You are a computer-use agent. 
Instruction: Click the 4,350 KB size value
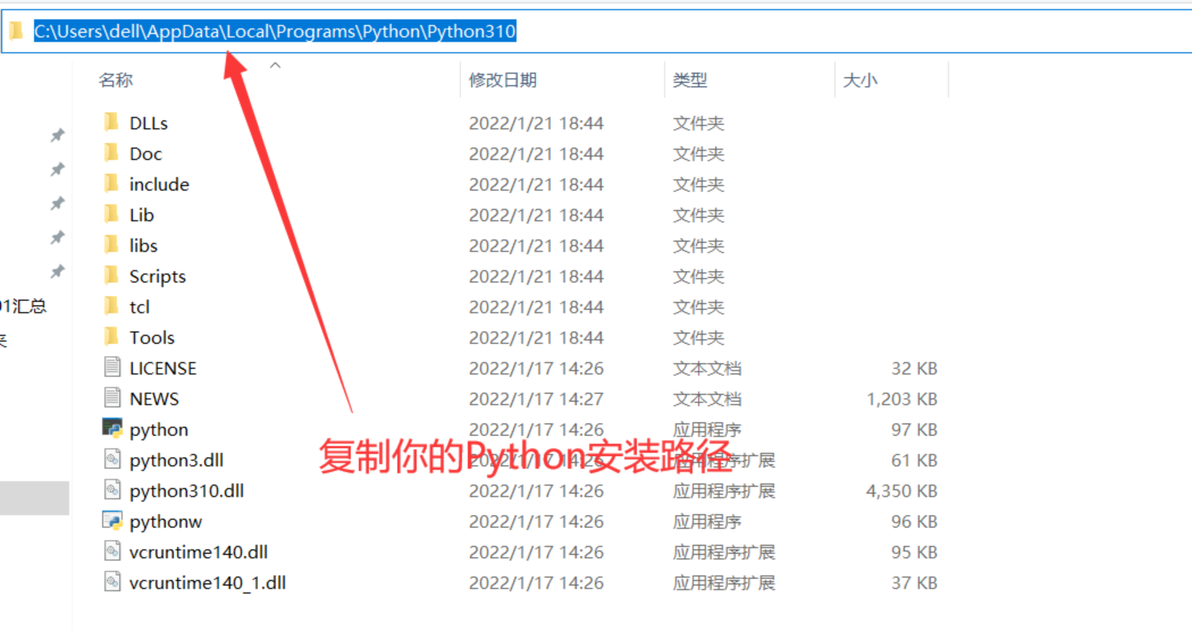pos(901,491)
